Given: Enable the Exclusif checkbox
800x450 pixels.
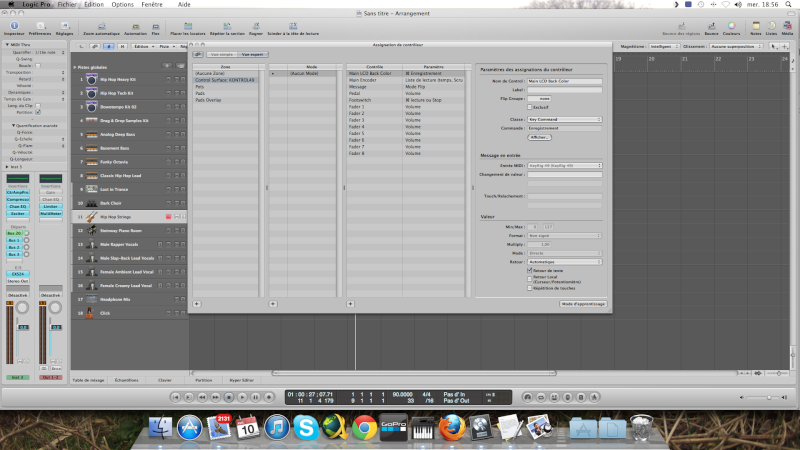Looking at the screenshot, I should coord(530,108).
